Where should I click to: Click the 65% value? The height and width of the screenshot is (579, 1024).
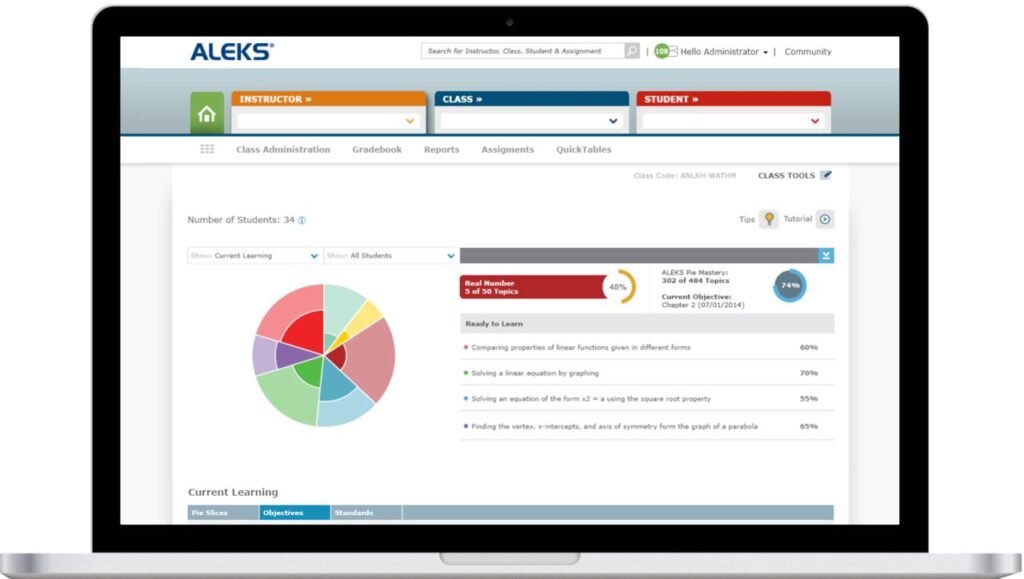(808, 426)
